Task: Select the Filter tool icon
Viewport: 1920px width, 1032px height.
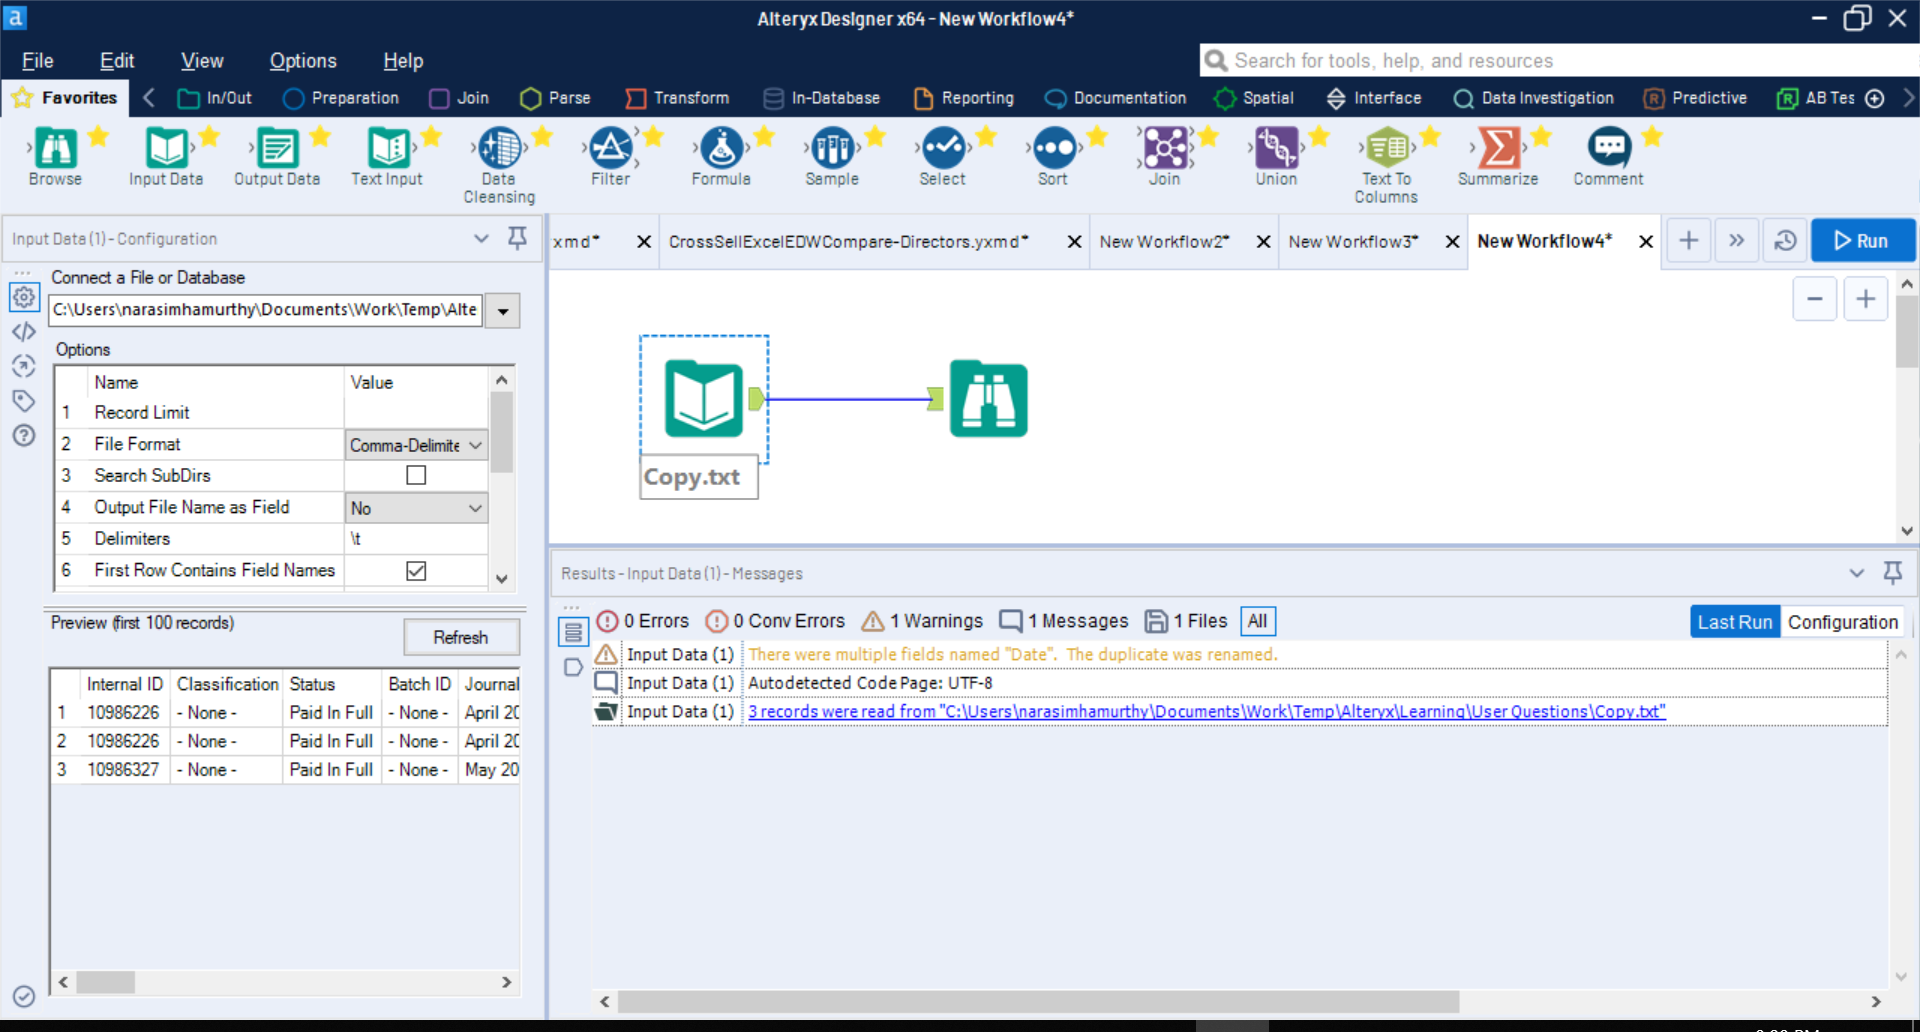Action: 610,148
